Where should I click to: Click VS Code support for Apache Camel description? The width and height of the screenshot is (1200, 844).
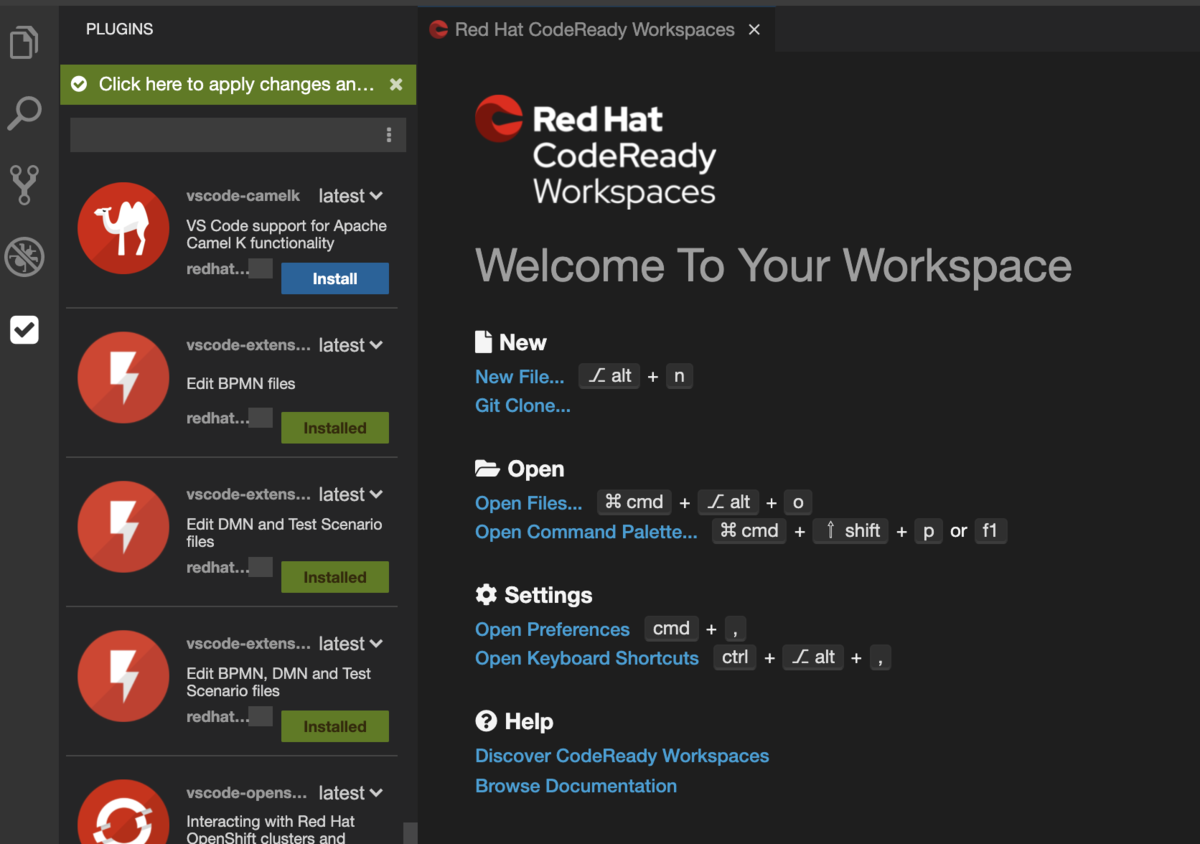coord(287,234)
